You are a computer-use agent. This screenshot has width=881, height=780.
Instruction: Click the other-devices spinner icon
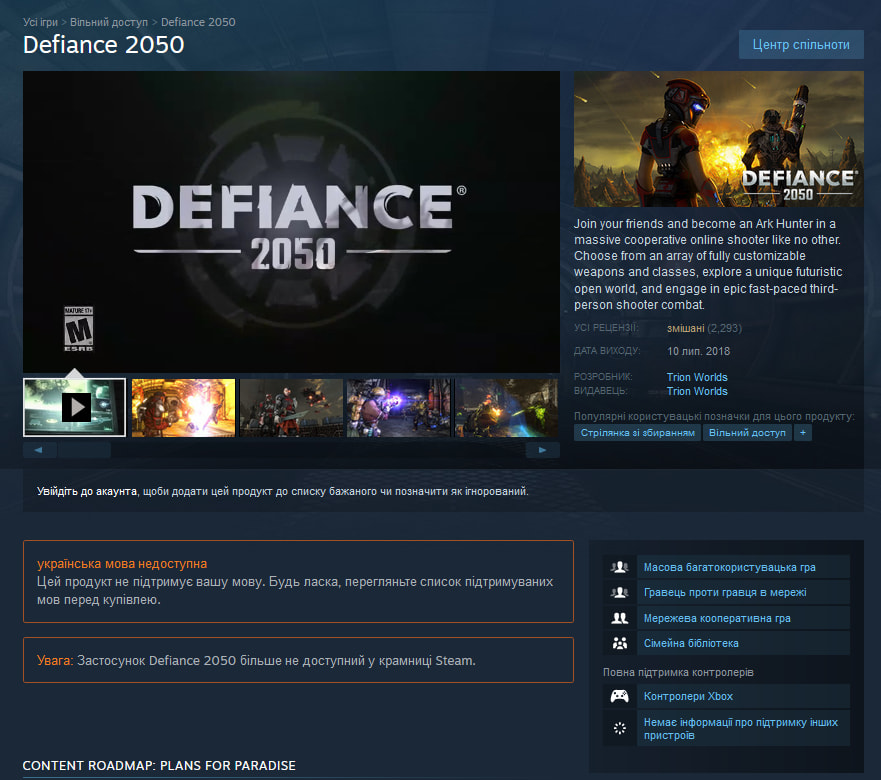pos(620,728)
